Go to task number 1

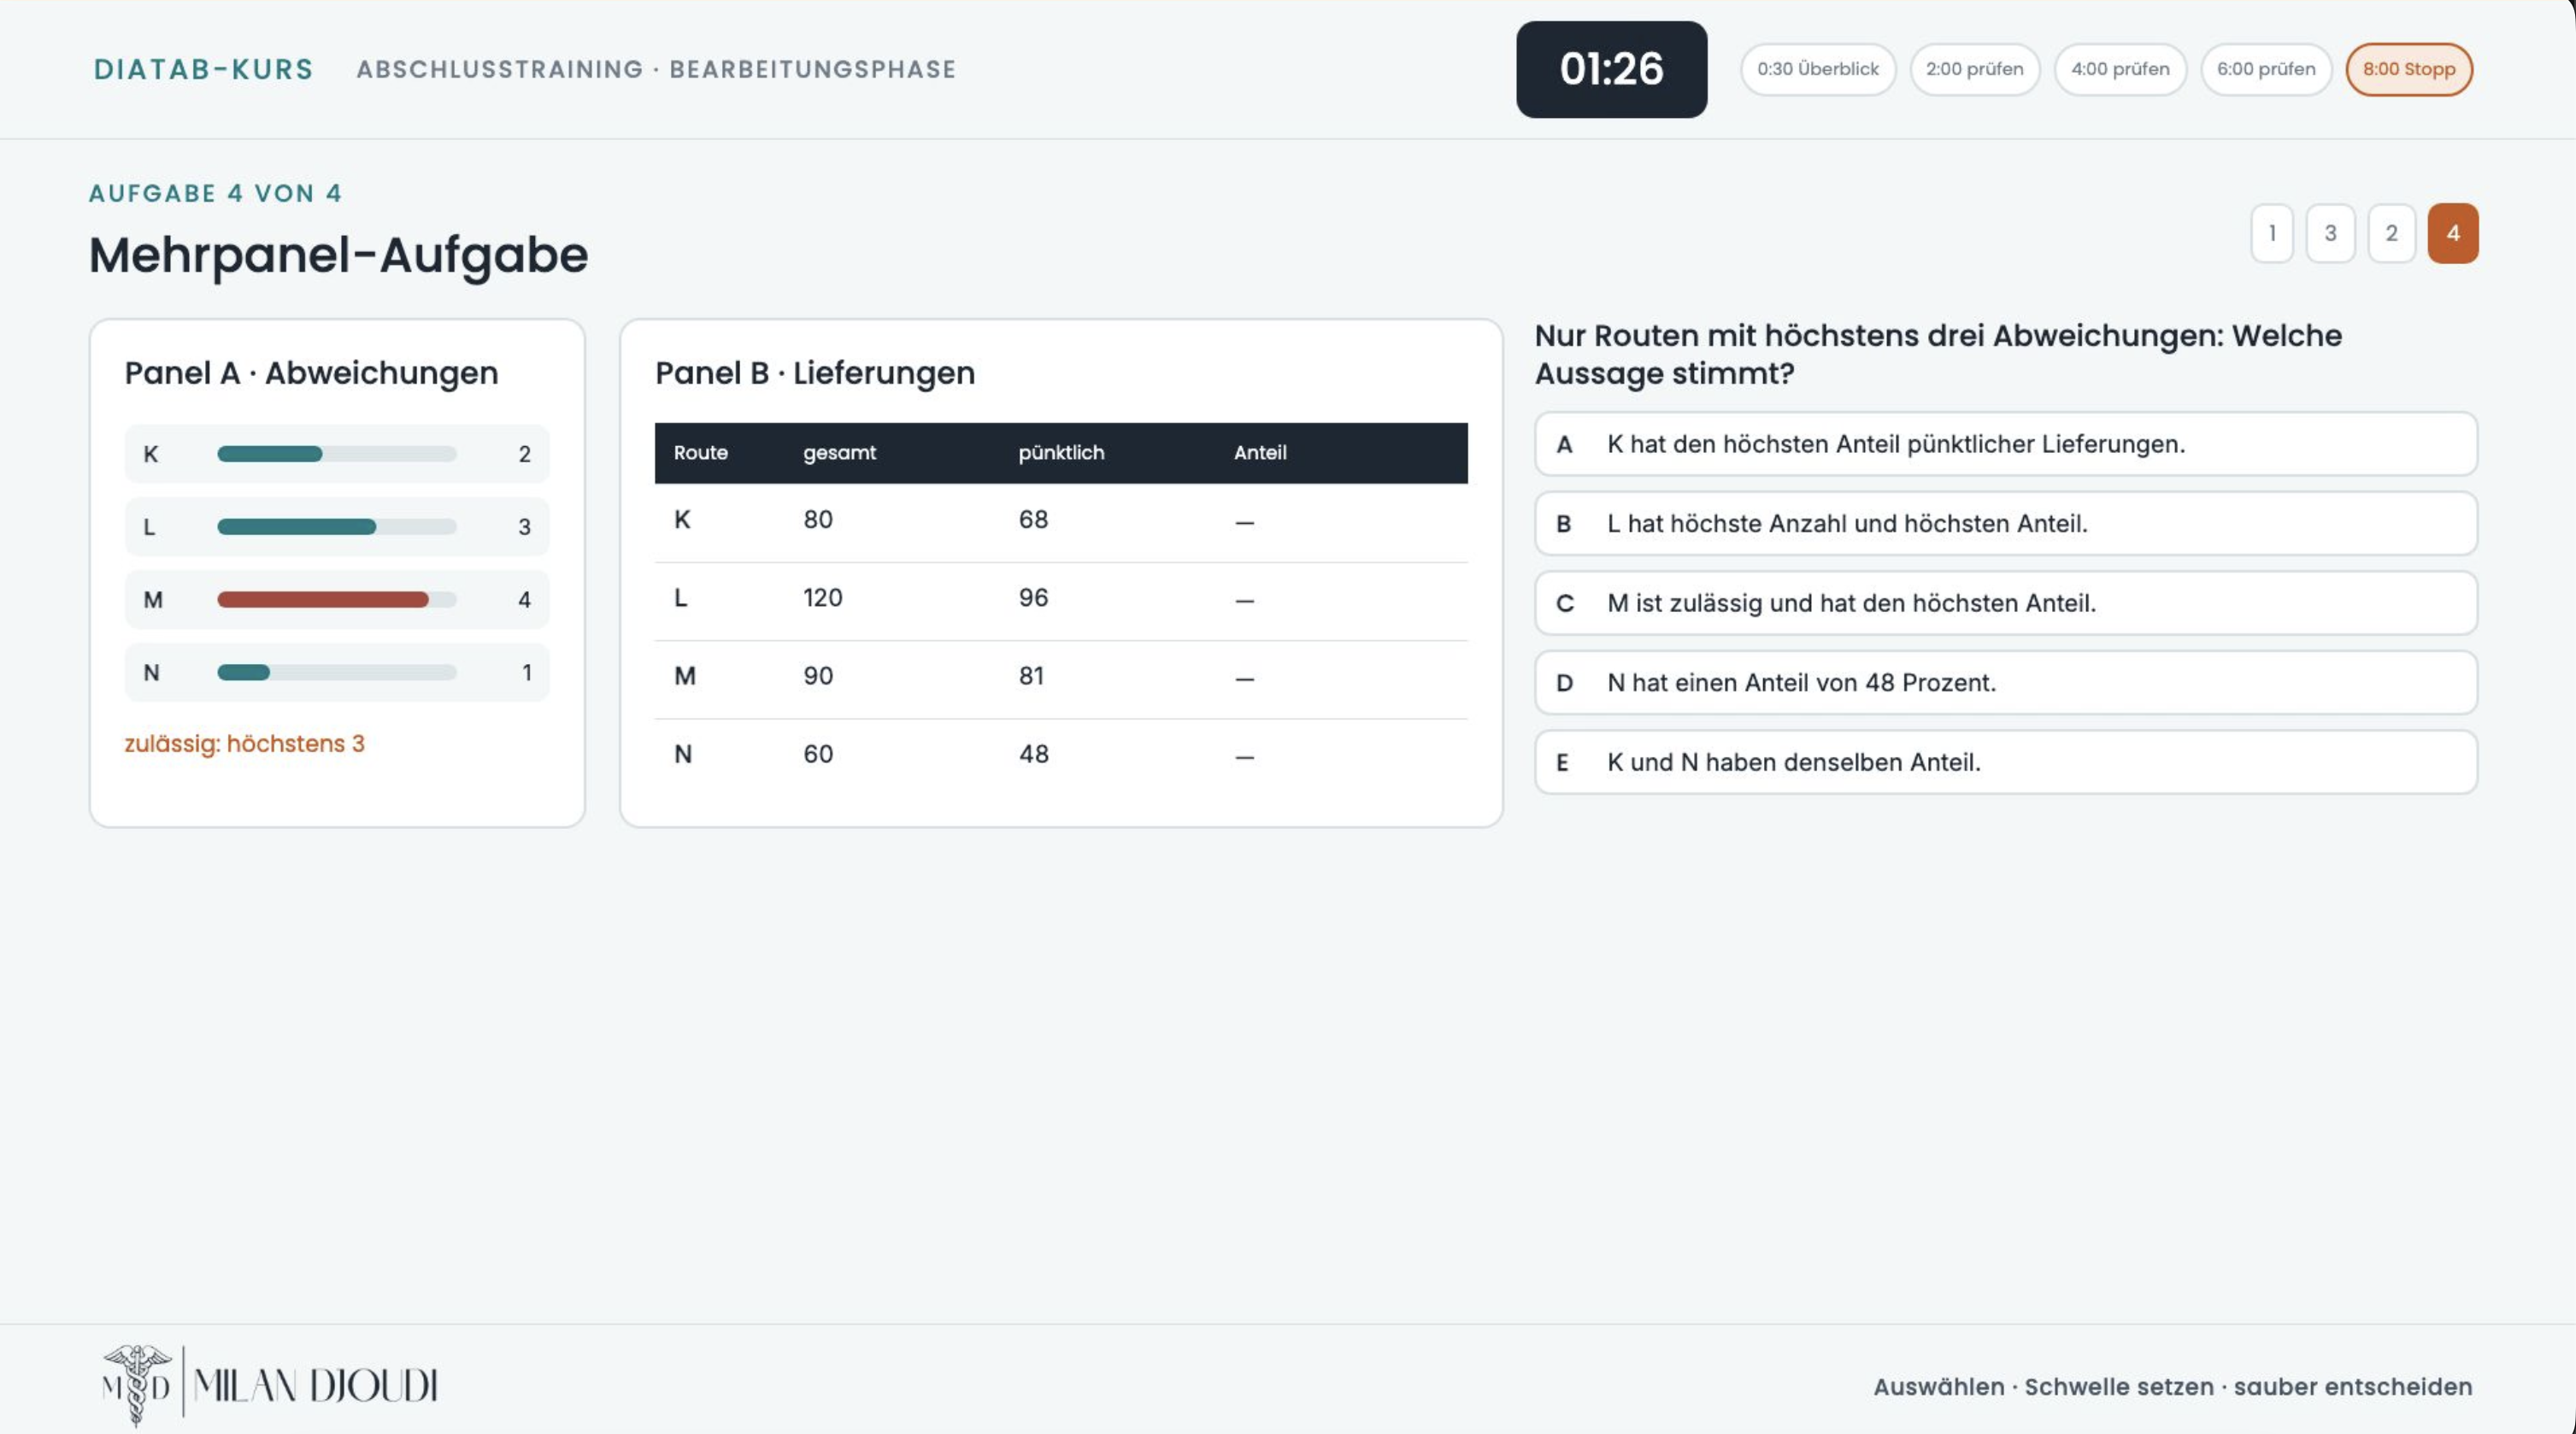2271,233
